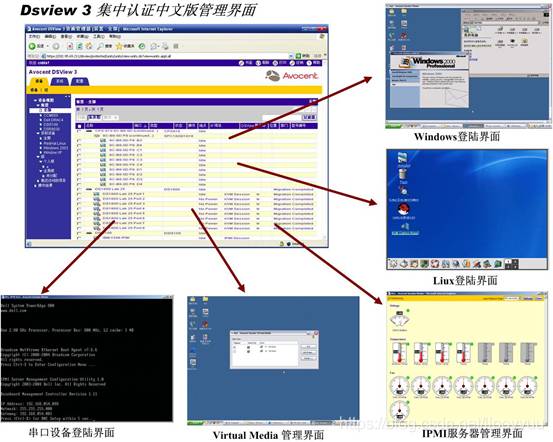Viewport: 553px width, 442px height.
Task: Open Favorites with the yellow star icon
Action: (120, 46)
